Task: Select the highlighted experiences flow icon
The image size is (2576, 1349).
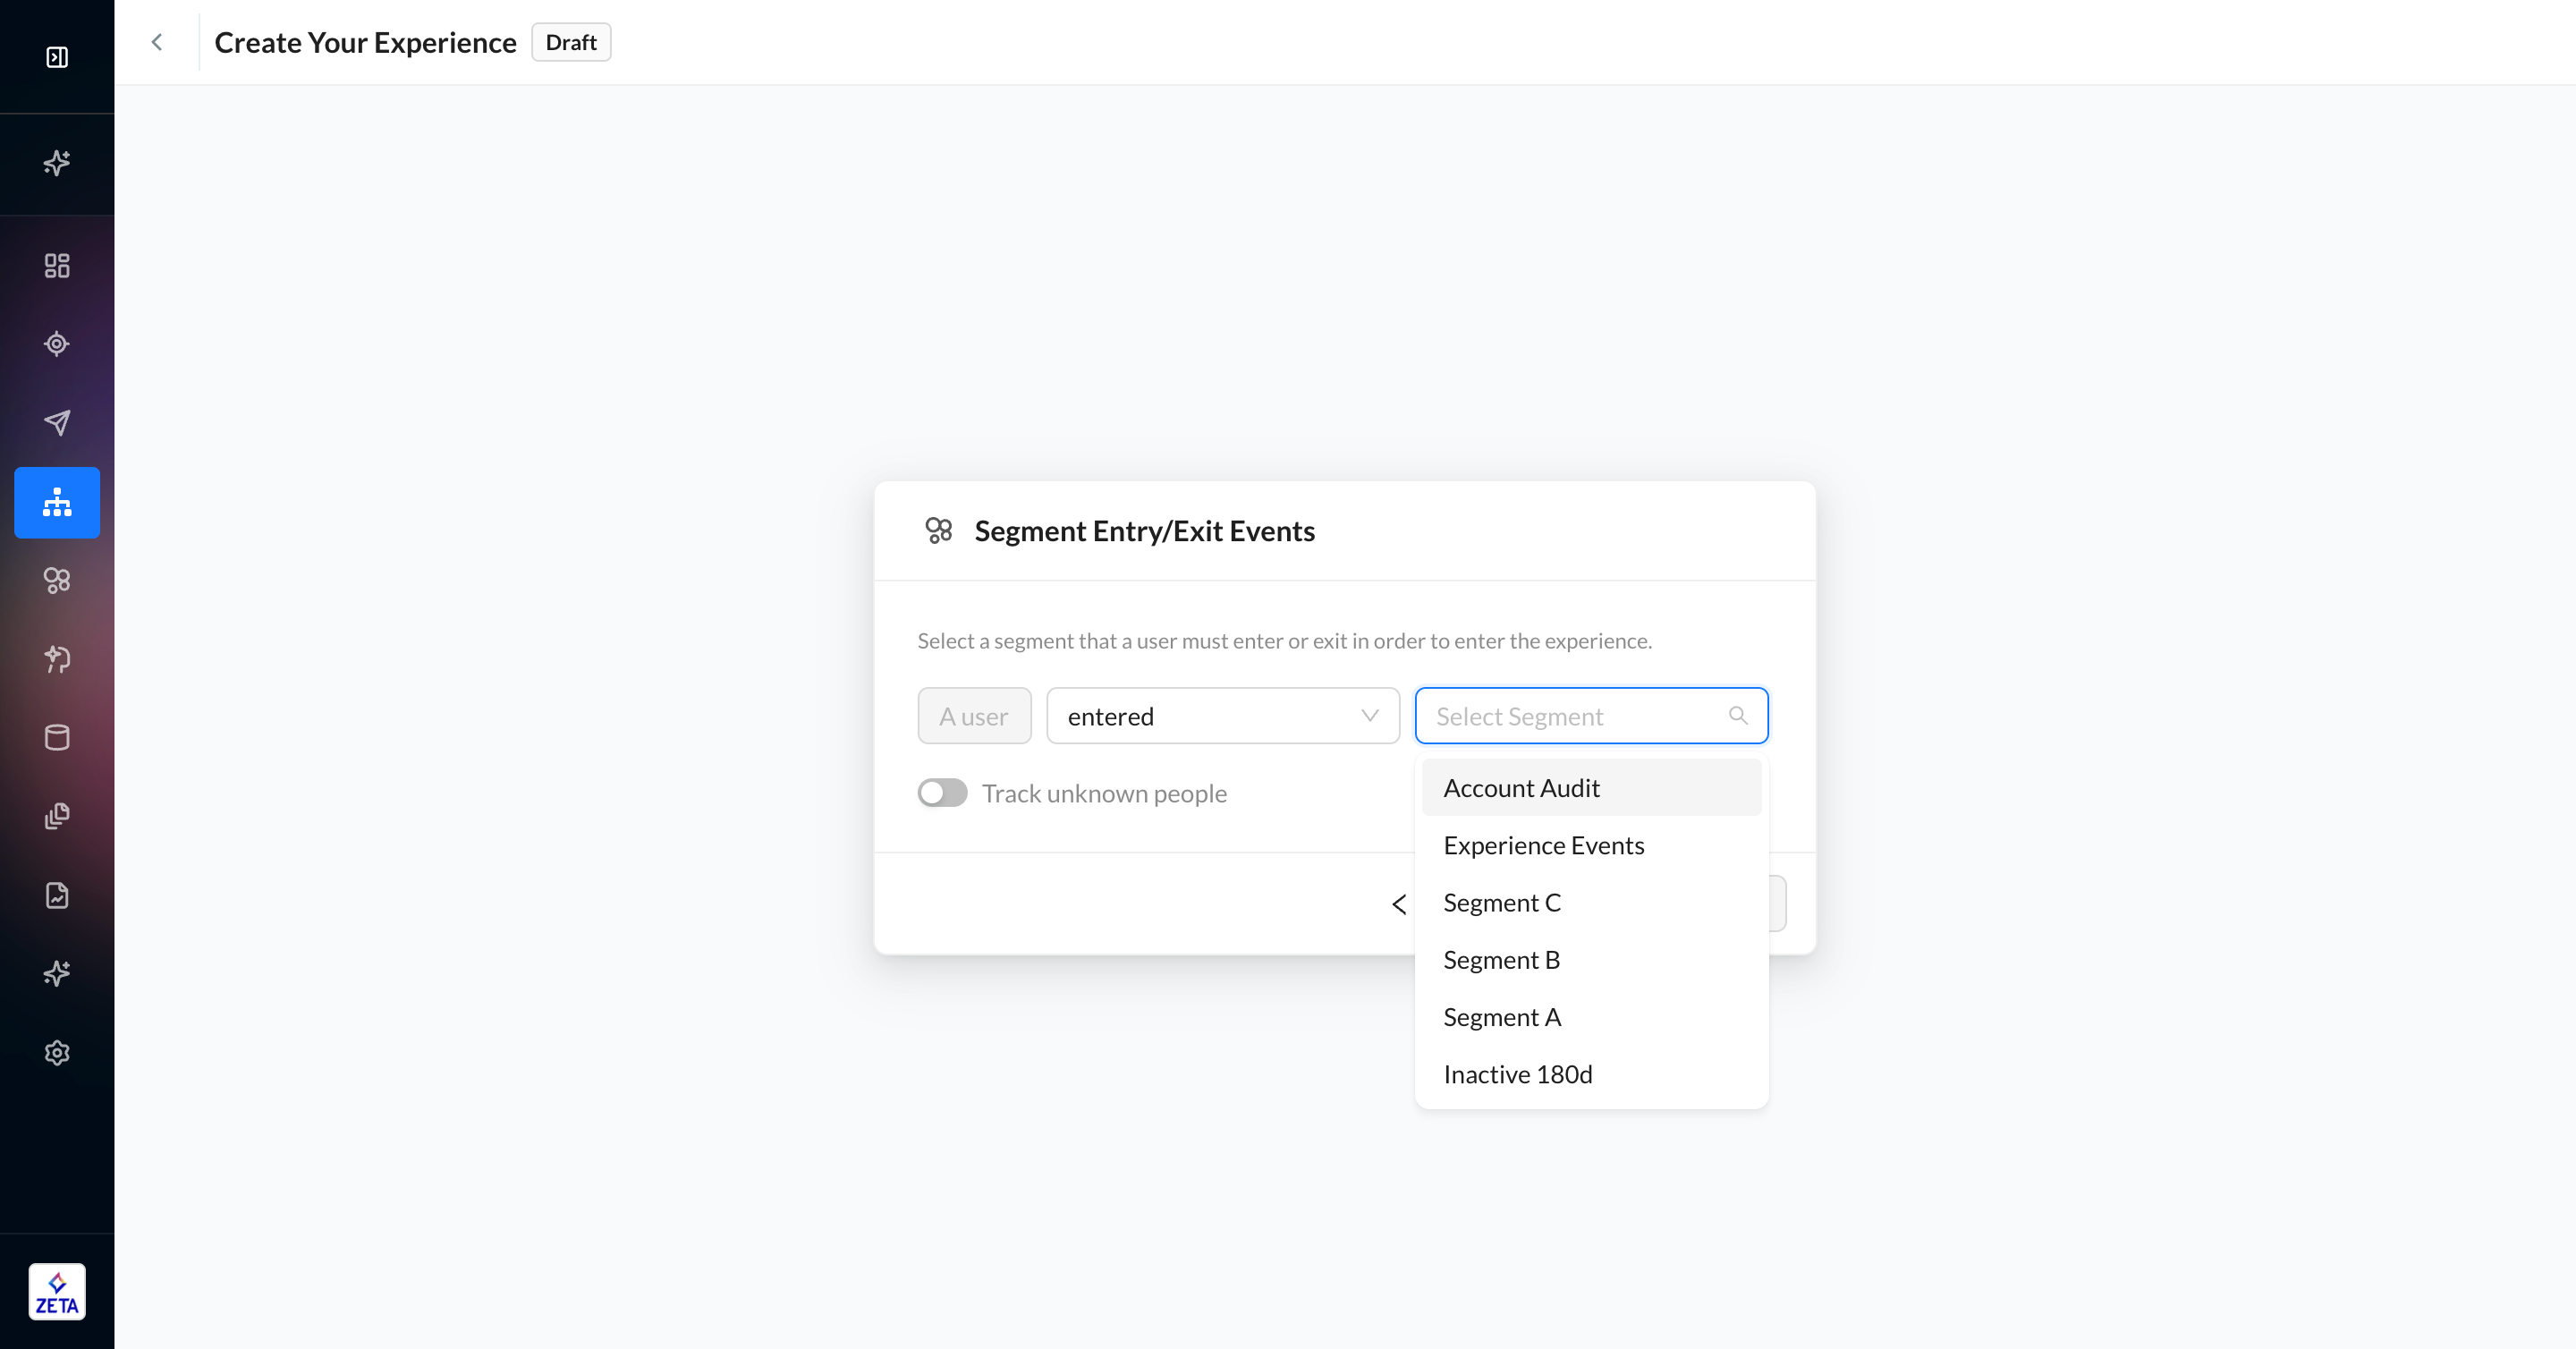Action: 57,502
